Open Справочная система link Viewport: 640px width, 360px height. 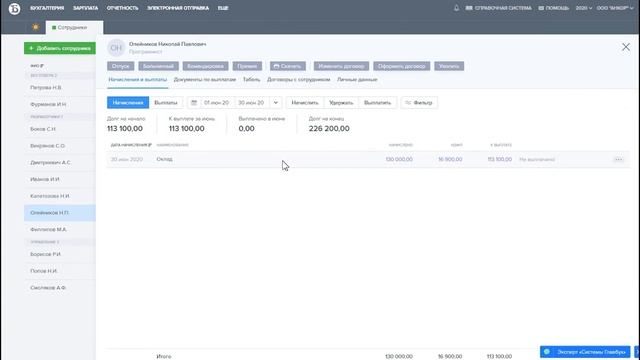(x=498, y=8)
